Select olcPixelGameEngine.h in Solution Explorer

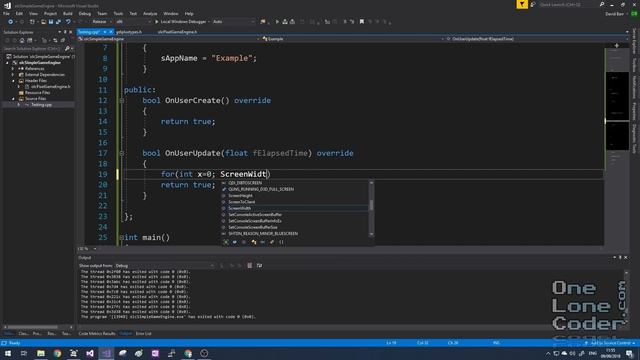click(x=51, y=87)
